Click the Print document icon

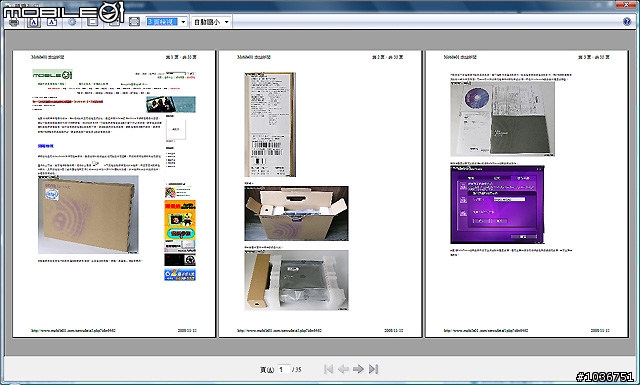[x=14, y=22]
